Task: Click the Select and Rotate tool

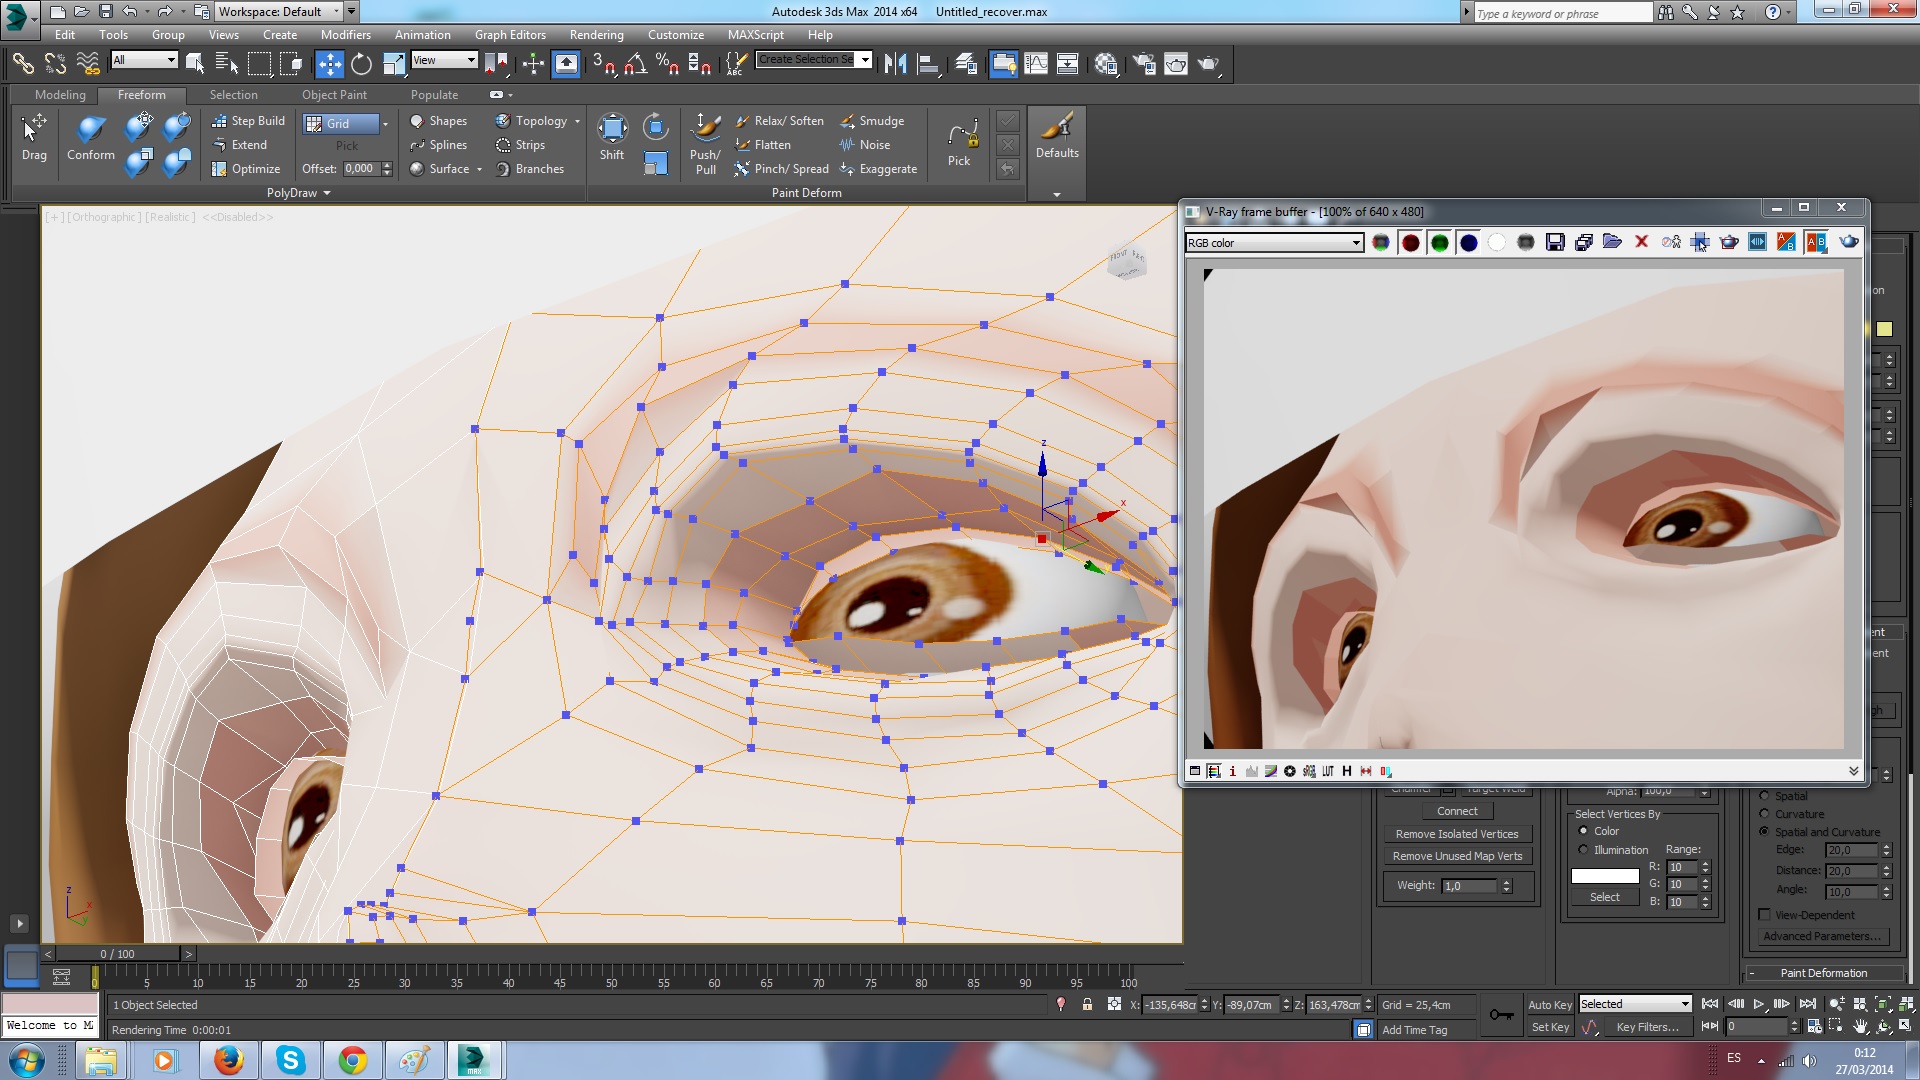Action: [361, 65]
